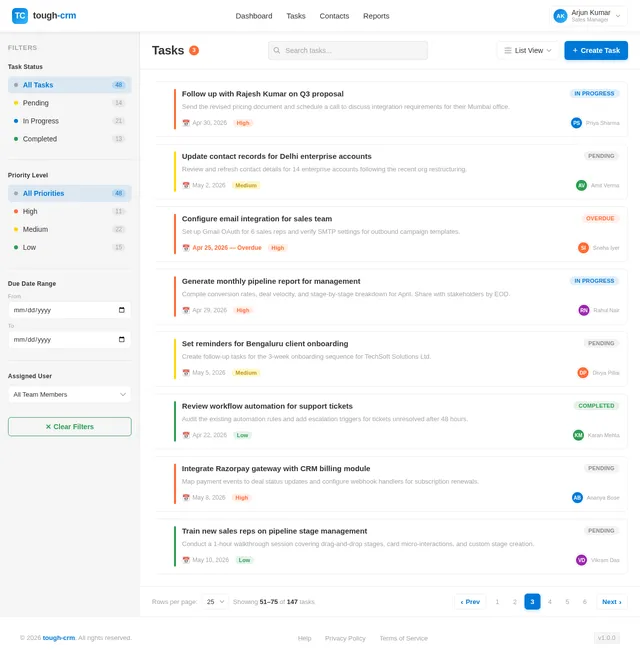Image resolution: width=640 pixels, height=659 pixels.
Task: Filter tasks by In Progress status
Action: coord(70,121)
